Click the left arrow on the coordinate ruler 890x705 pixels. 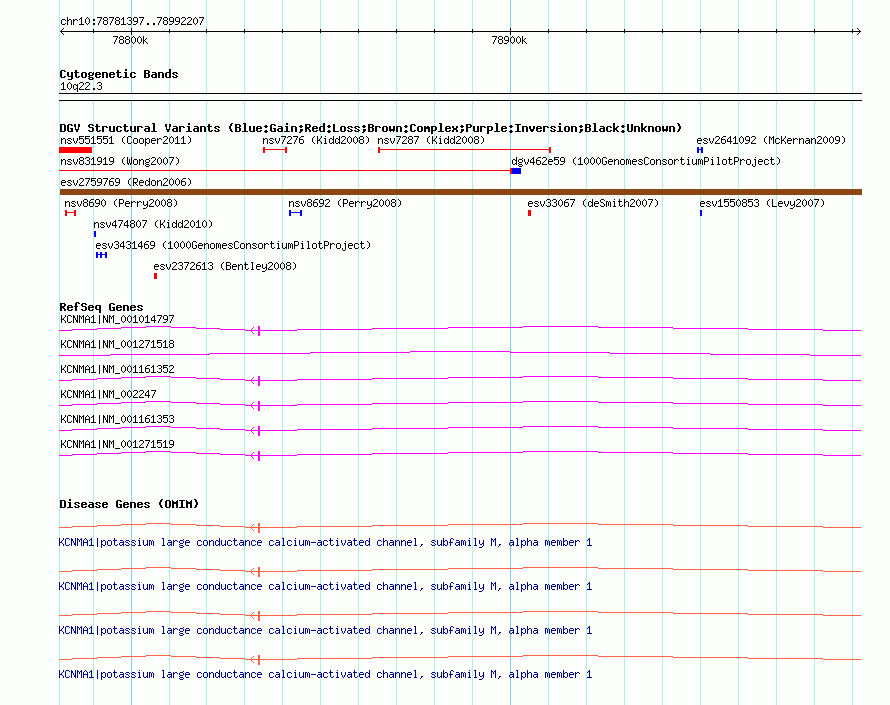(63, 32)
